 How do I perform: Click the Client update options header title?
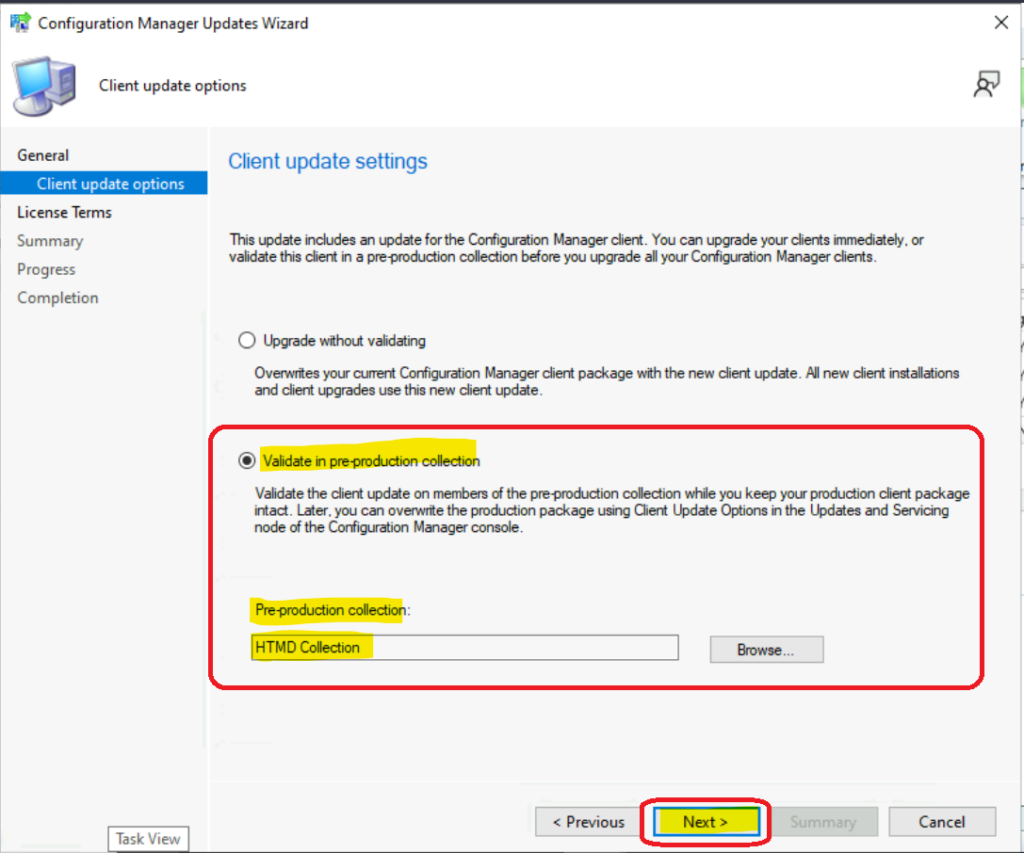(x=173, y=86)
